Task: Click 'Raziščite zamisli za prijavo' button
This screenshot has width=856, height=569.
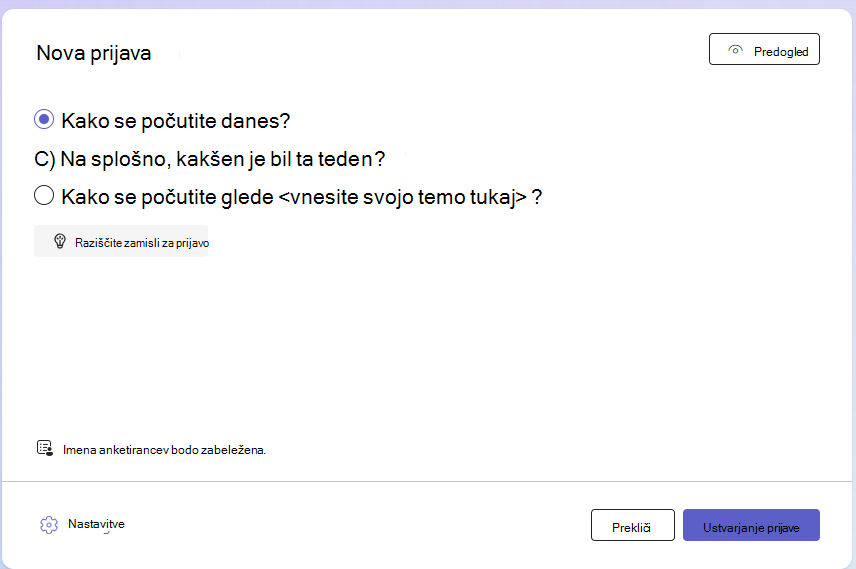Action: click(x=121, y=241)
